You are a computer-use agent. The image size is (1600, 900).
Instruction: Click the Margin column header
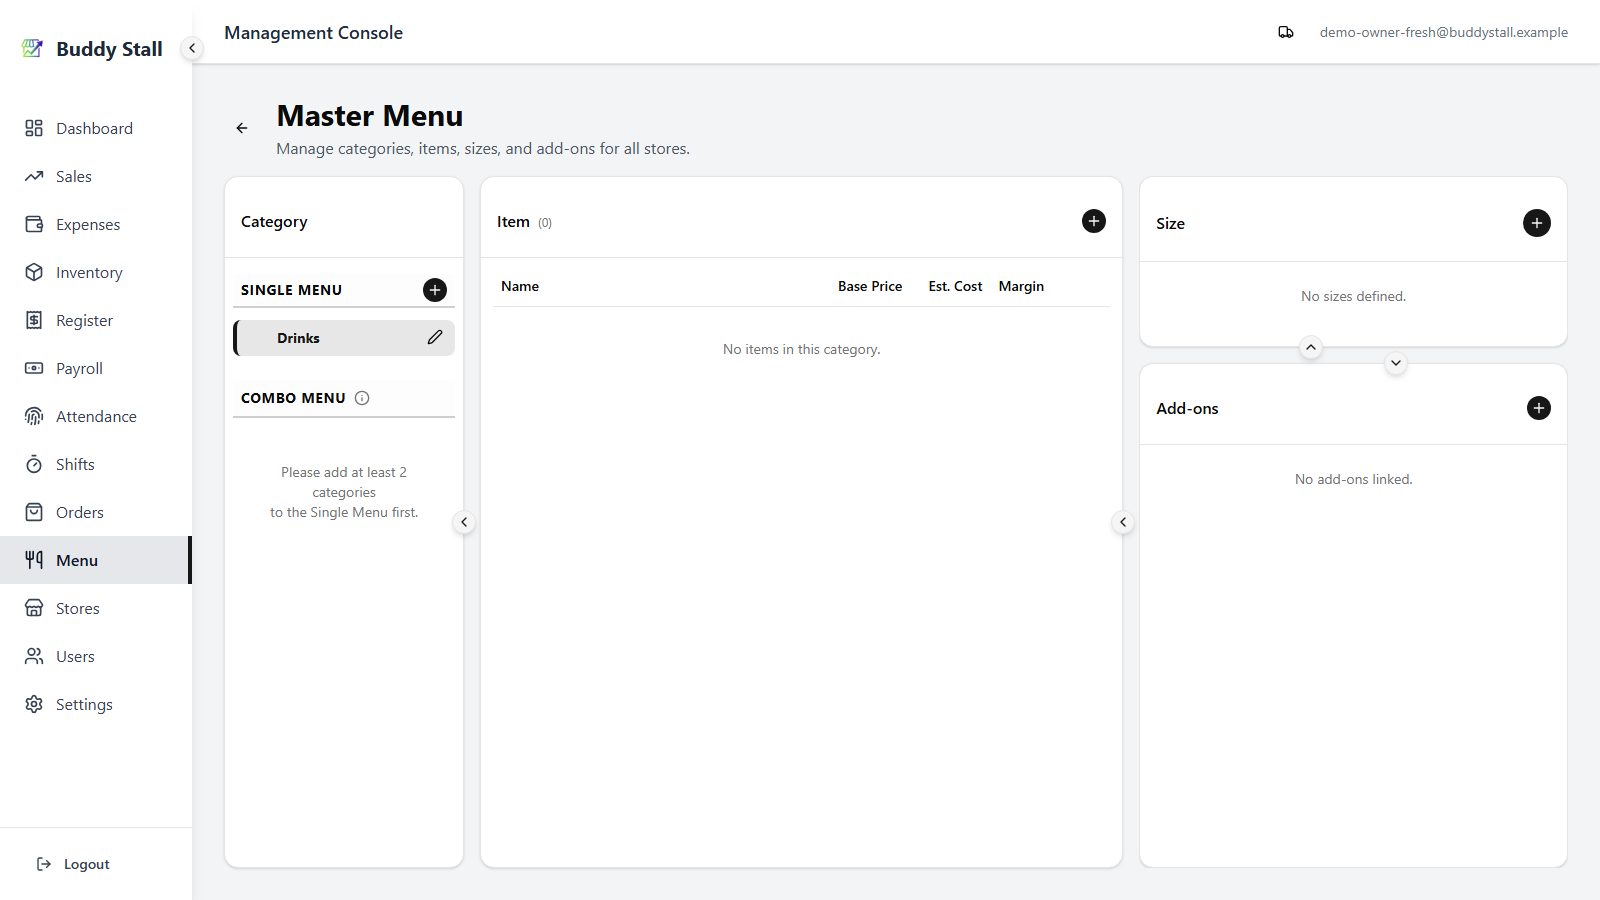point(1021,286)
